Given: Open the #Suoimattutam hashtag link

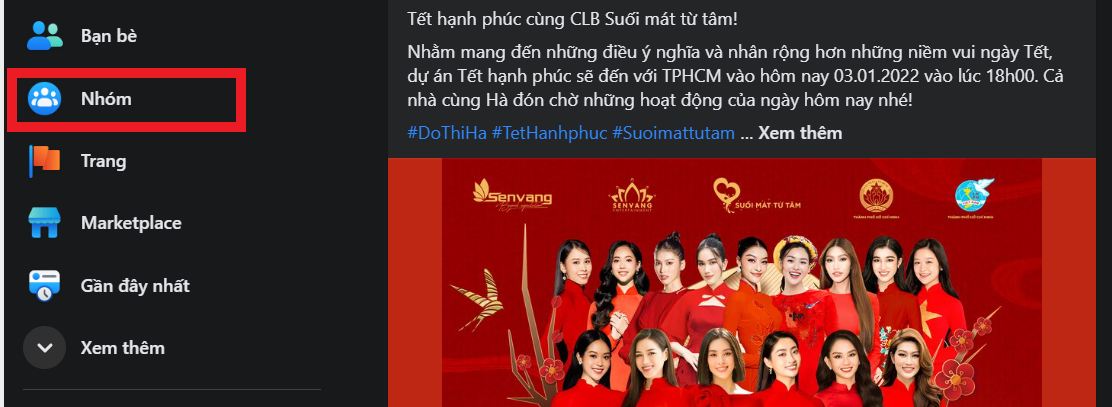Looking at the screenshot, I should (673, 133).
